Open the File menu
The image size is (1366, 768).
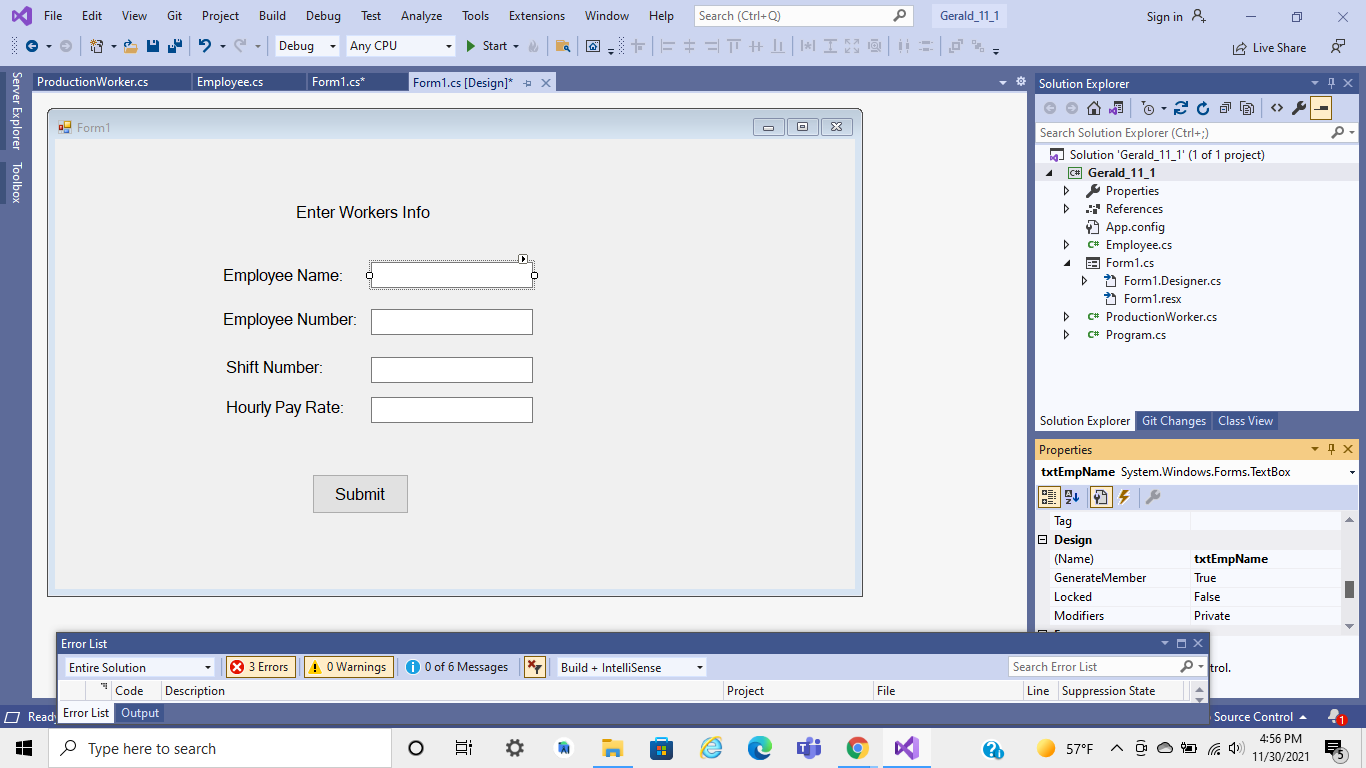pos(53,16)
